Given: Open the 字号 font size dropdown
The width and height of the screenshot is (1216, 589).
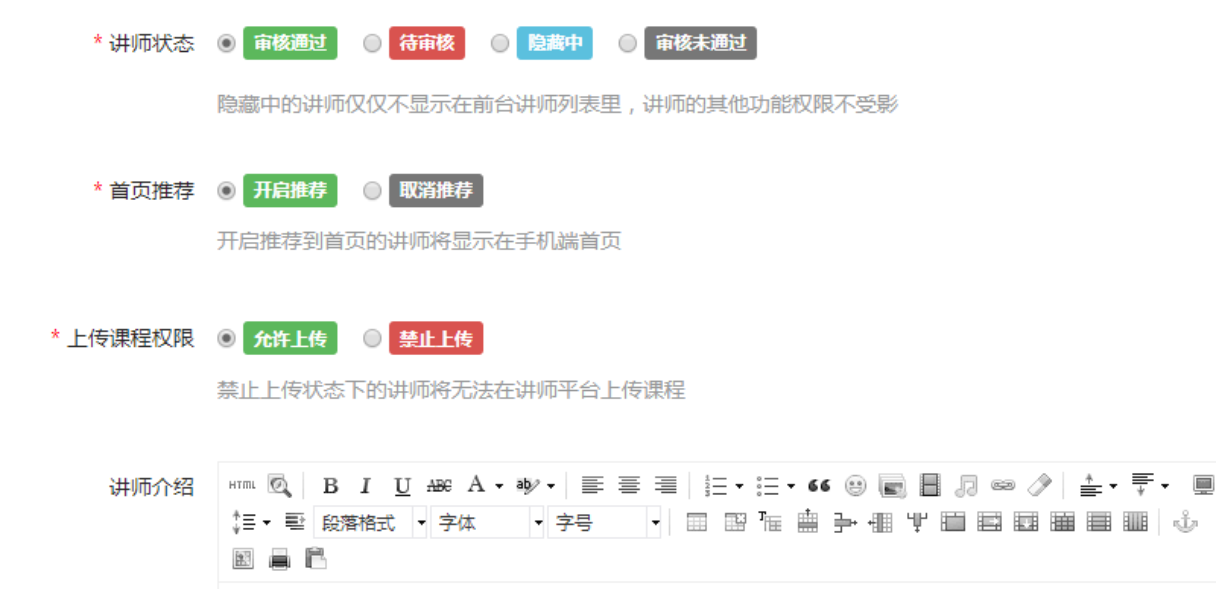Looking at the screenshot, I should coord(604,522).
